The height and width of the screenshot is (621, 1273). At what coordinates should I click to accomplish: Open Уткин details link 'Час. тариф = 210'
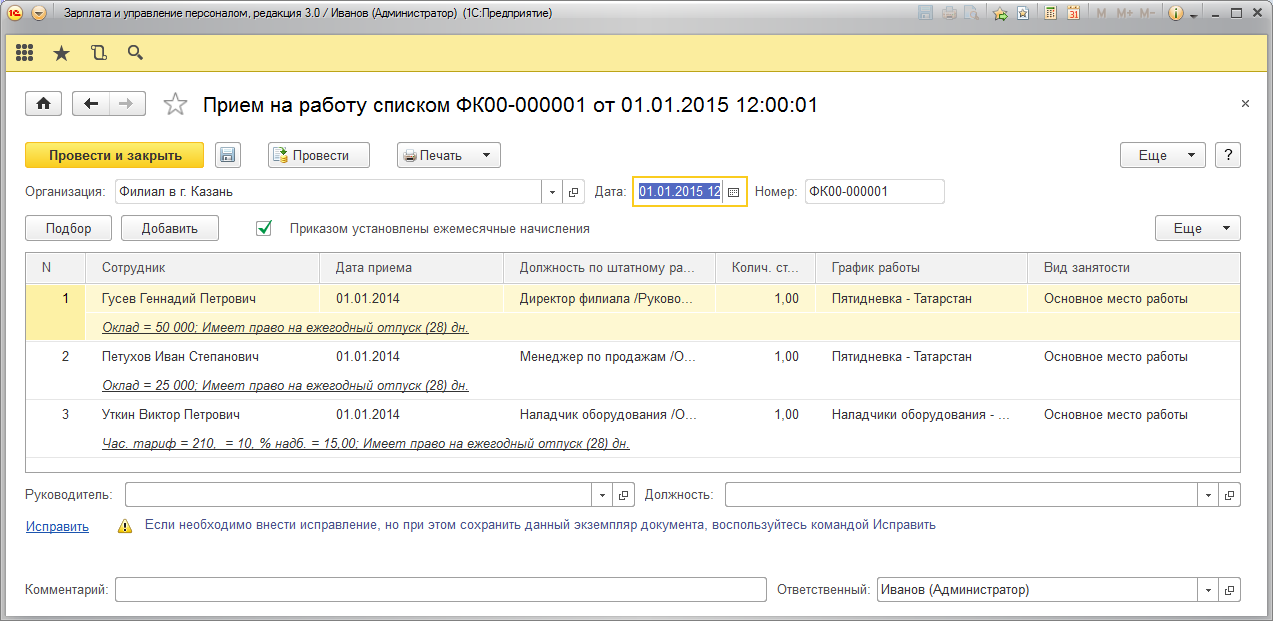366,443
